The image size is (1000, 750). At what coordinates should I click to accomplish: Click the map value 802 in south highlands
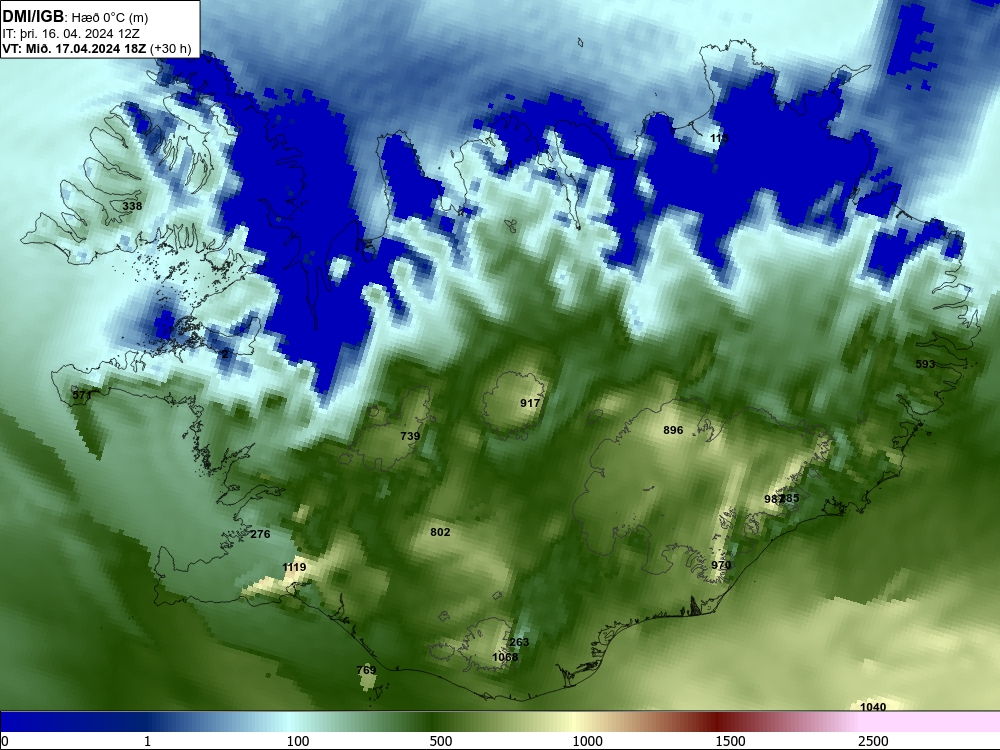click(440, 532)
